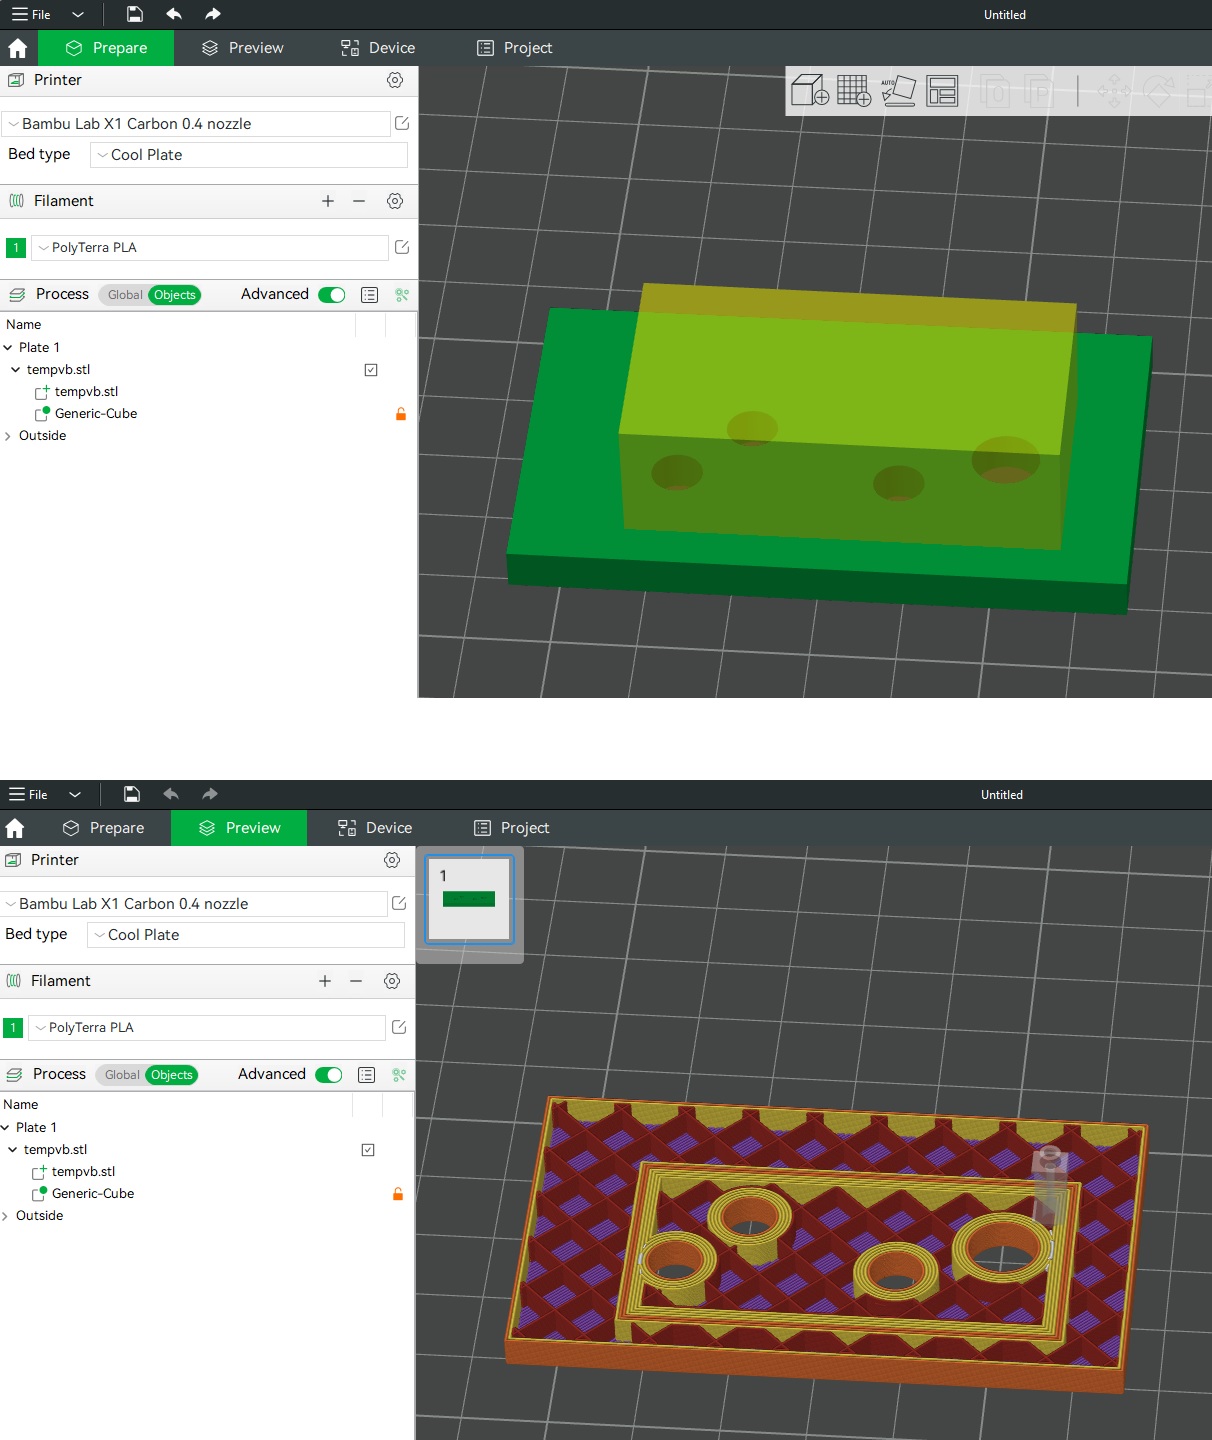Collapse the tempvb.stl parent node, Prepare-view window

tap(15, 370)
